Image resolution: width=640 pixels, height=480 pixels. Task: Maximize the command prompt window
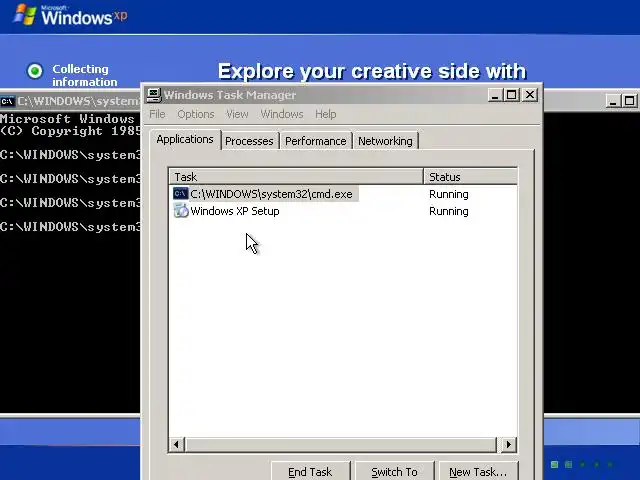629,101
